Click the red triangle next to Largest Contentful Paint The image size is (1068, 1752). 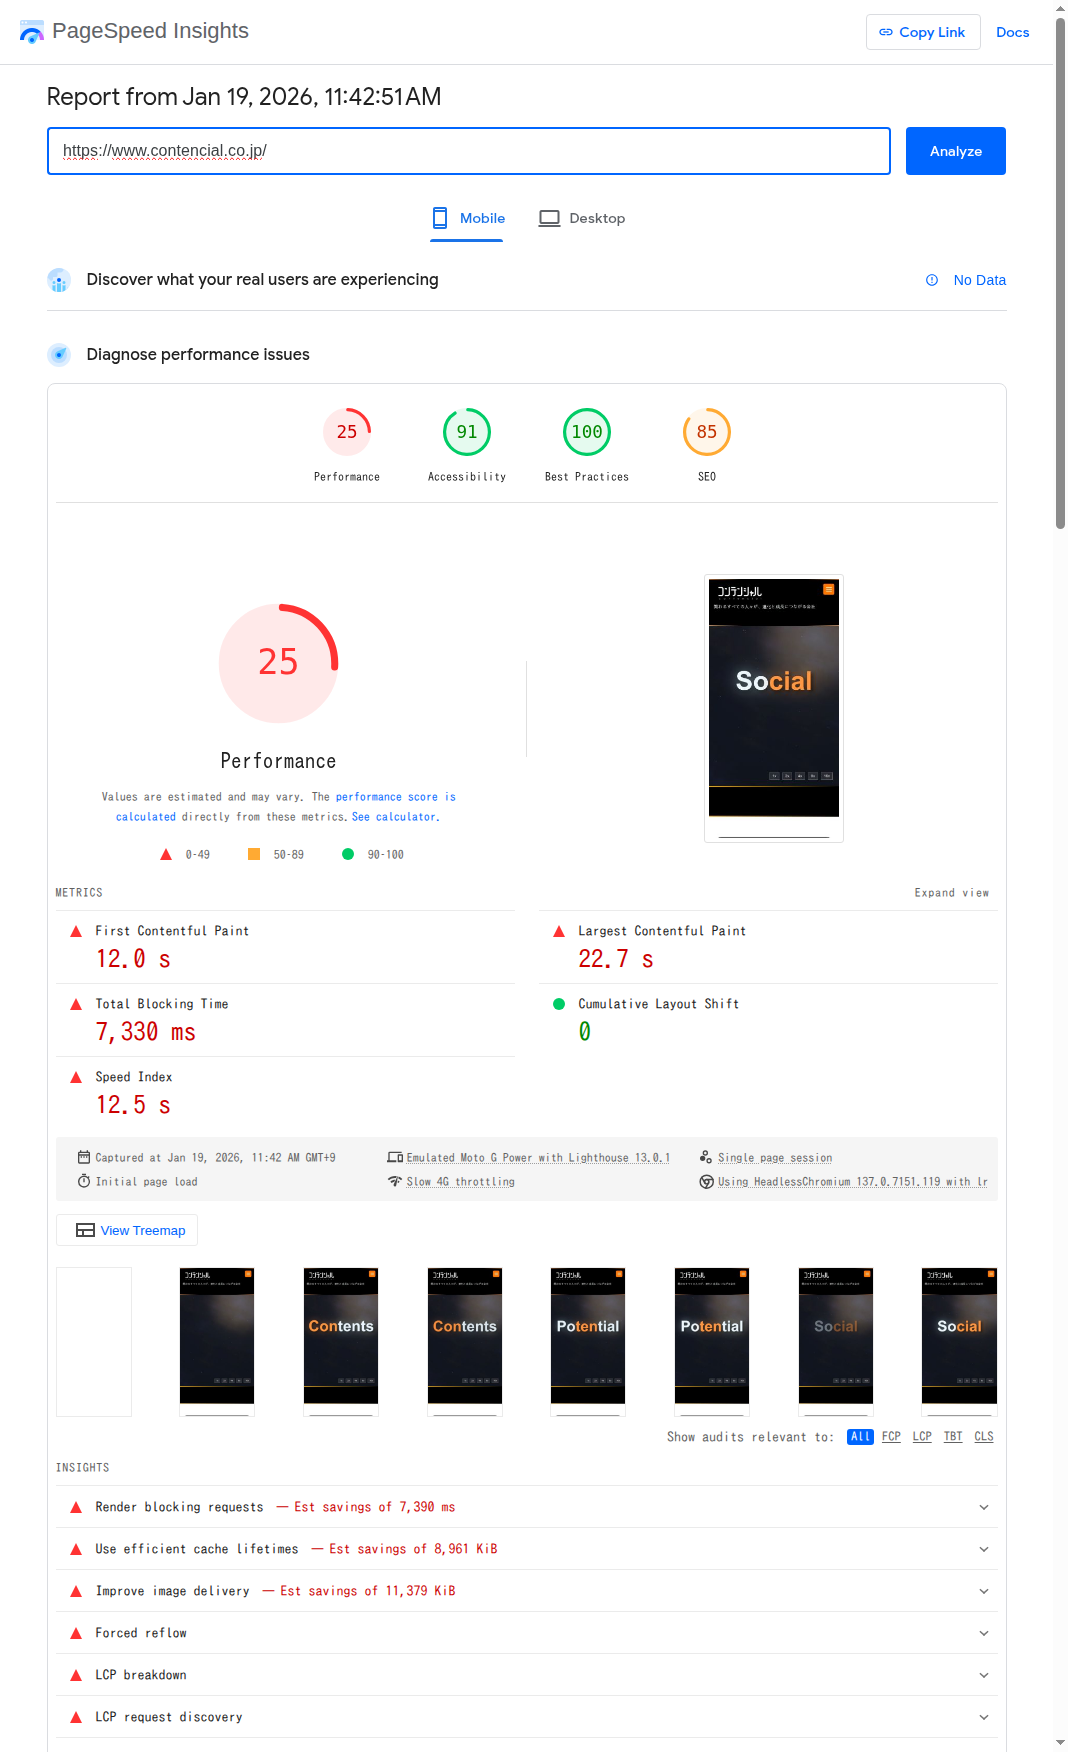pos(559,931)
